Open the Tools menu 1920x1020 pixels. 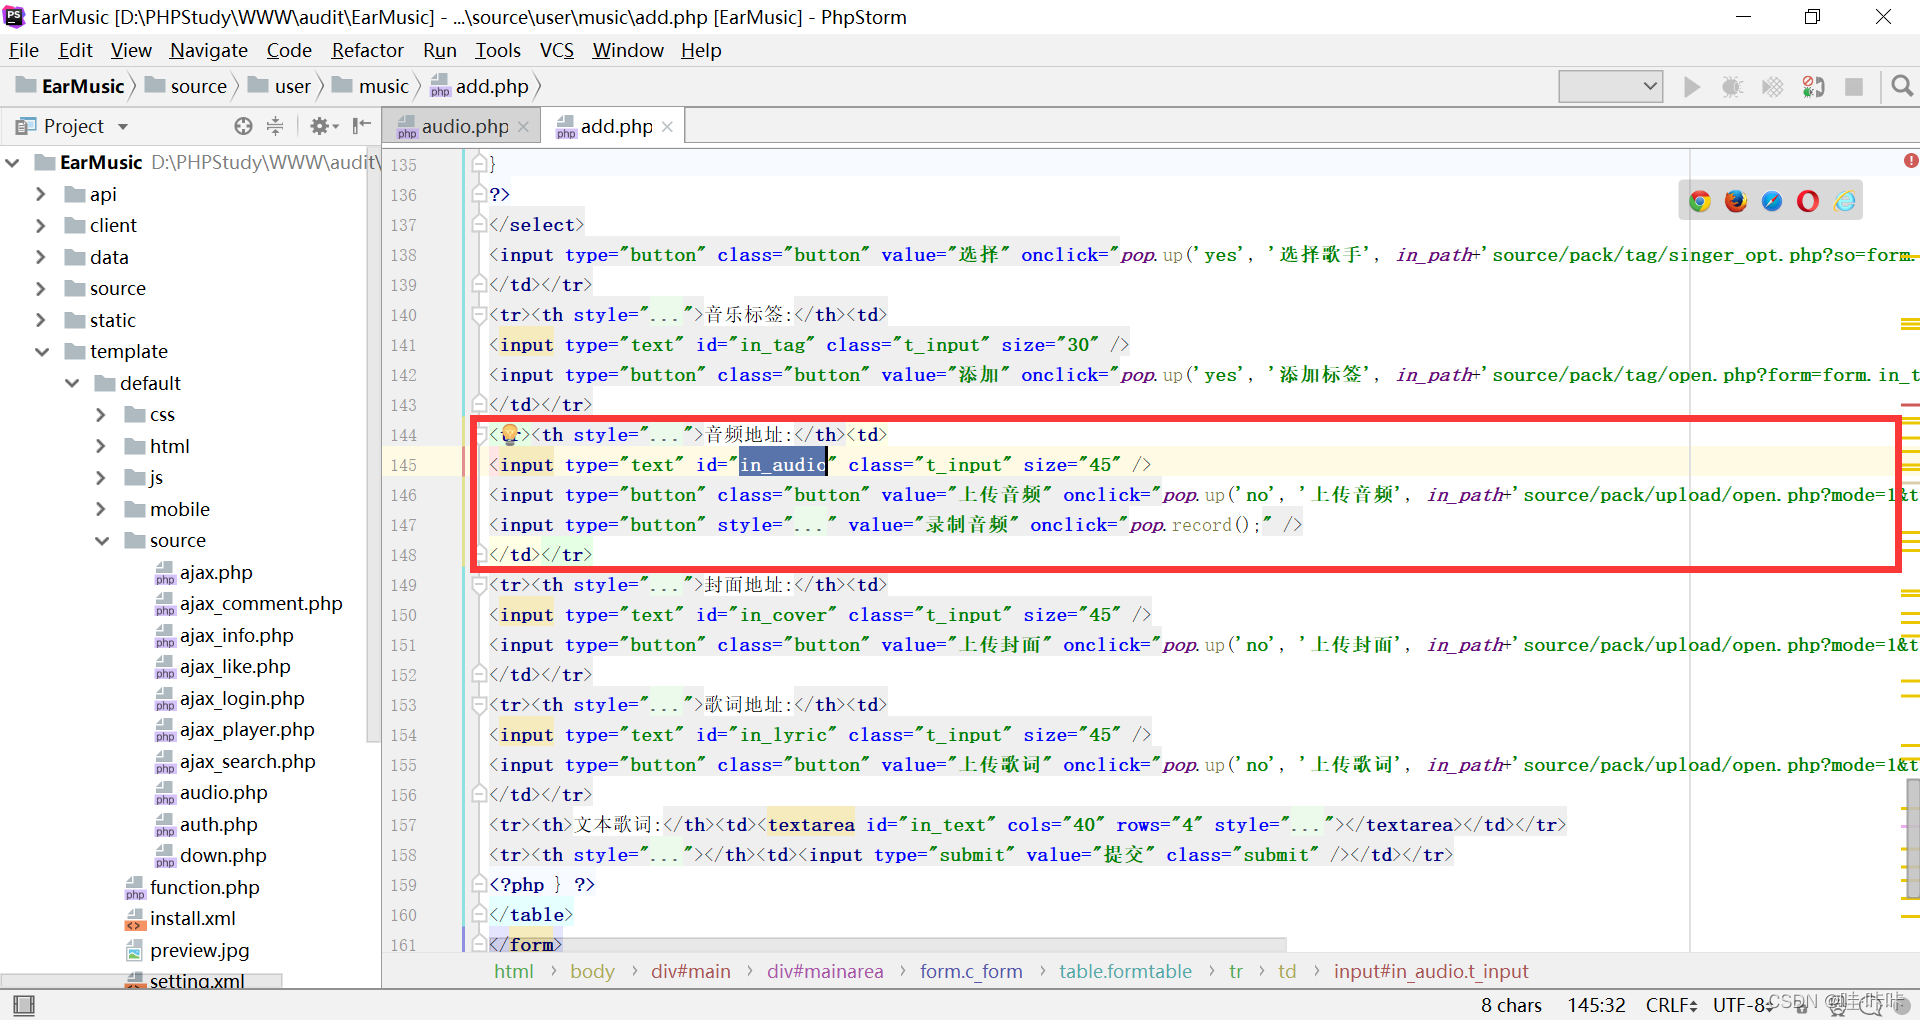[498, 50]
